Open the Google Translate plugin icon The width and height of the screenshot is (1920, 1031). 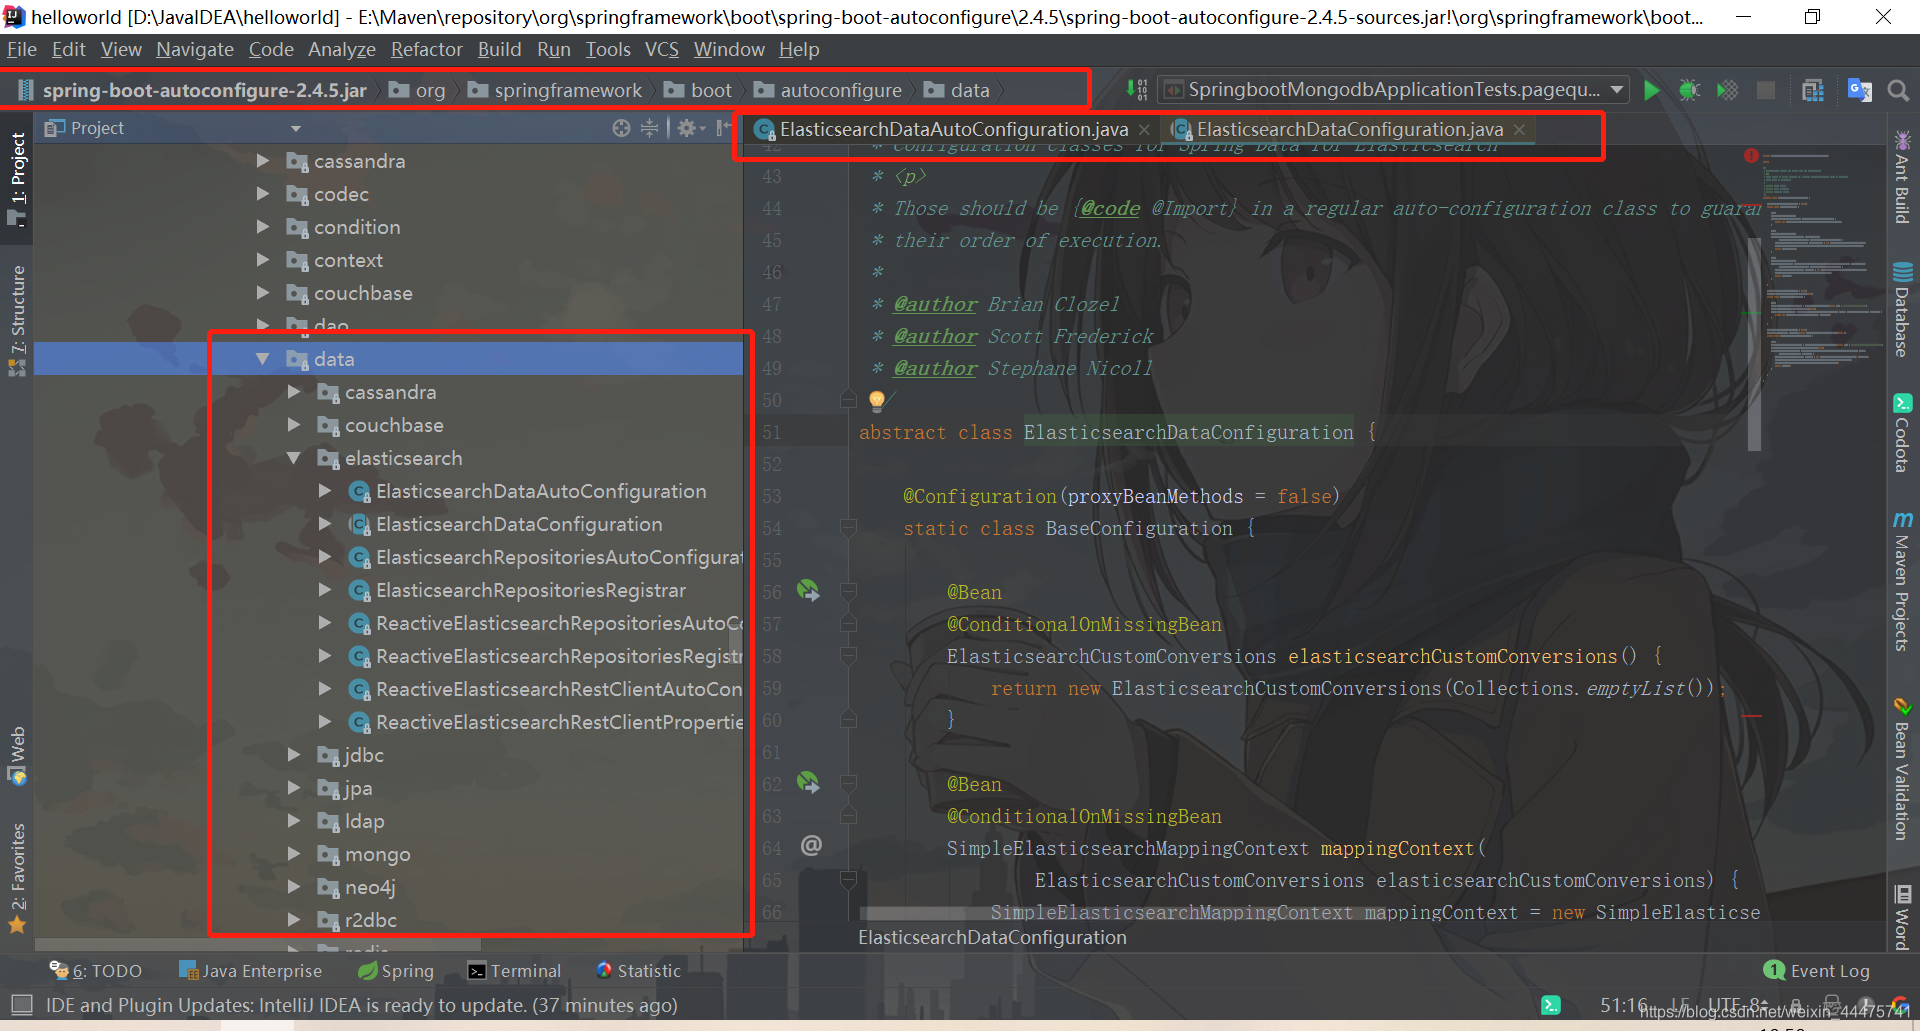(1859, 90)
